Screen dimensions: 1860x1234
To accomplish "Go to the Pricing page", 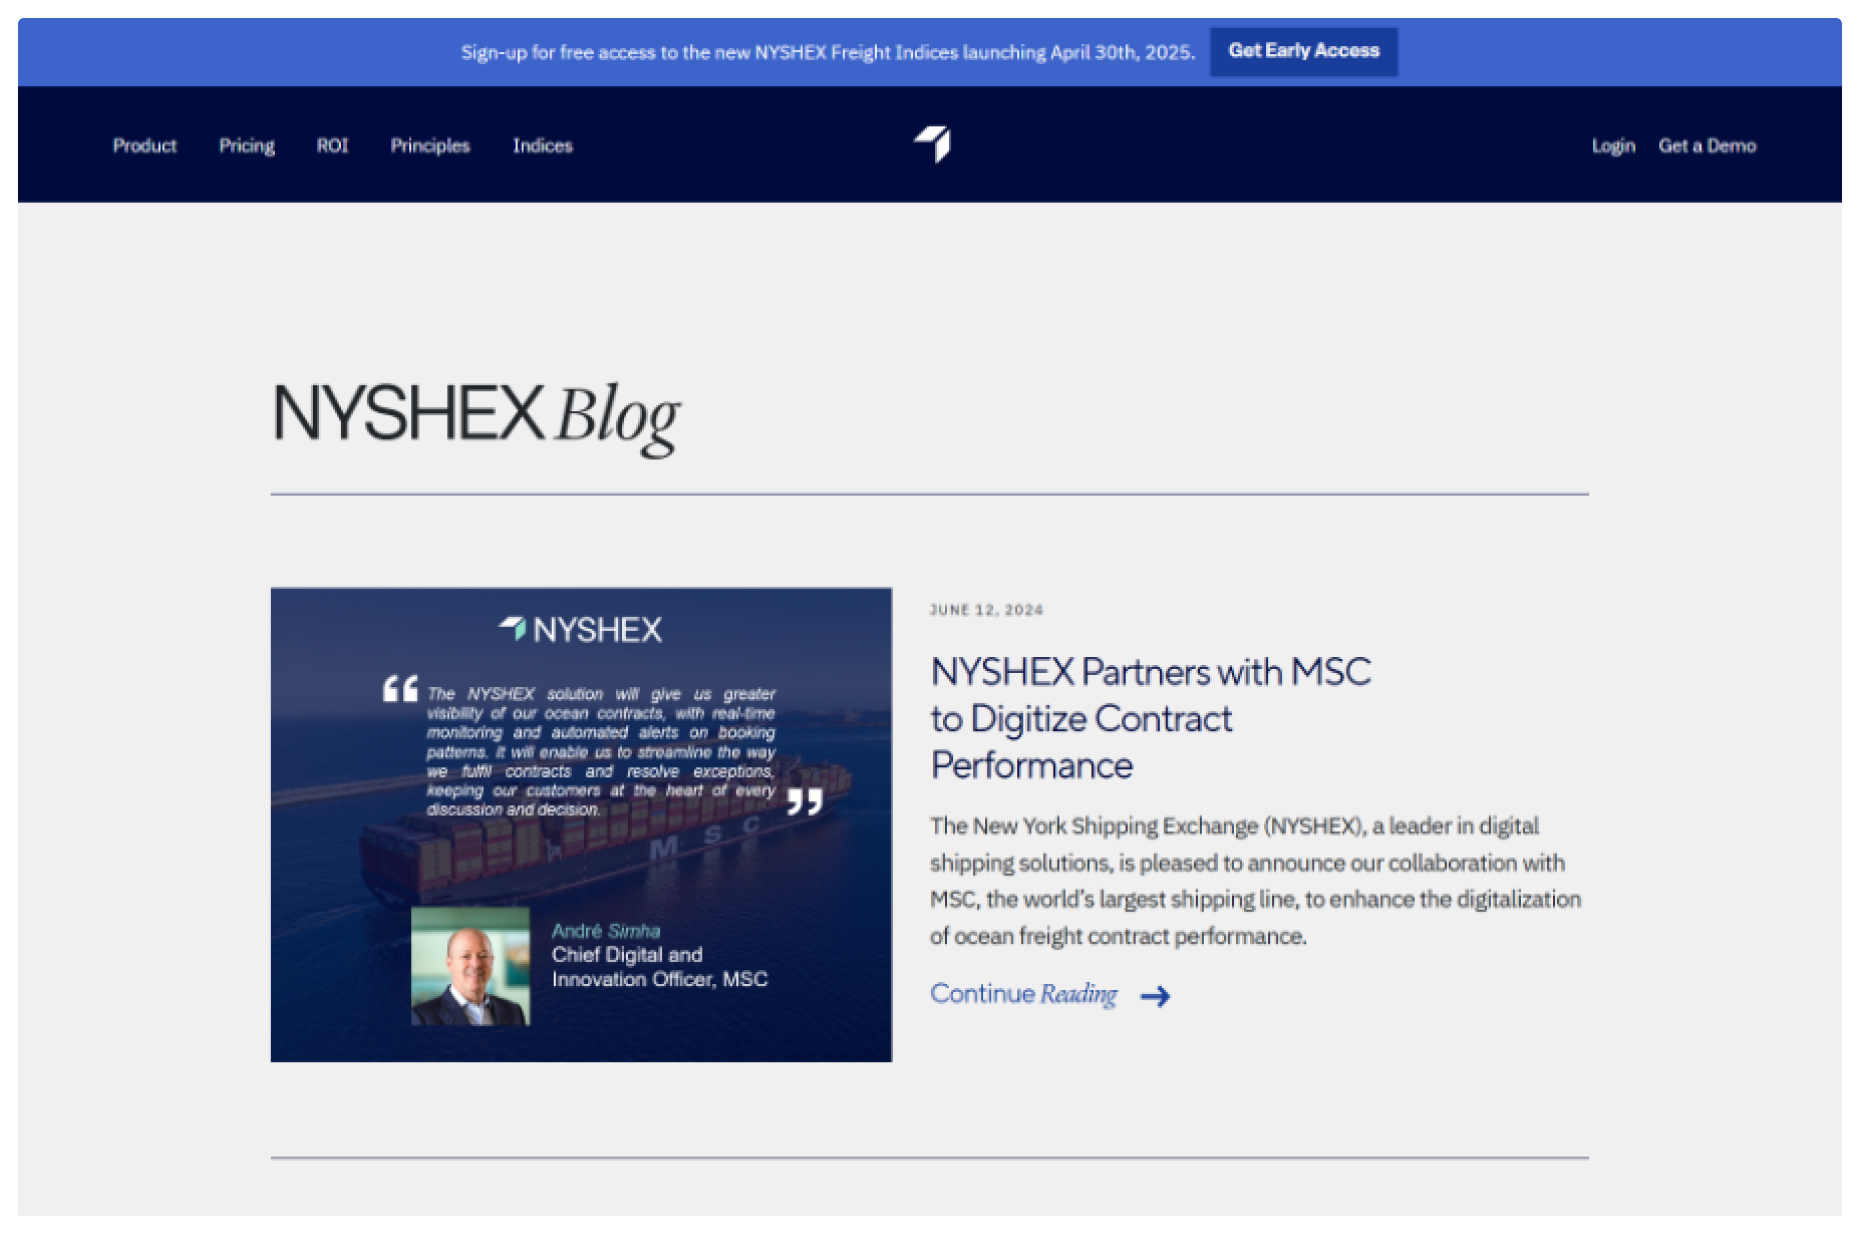I will click(x=247, y=146).
